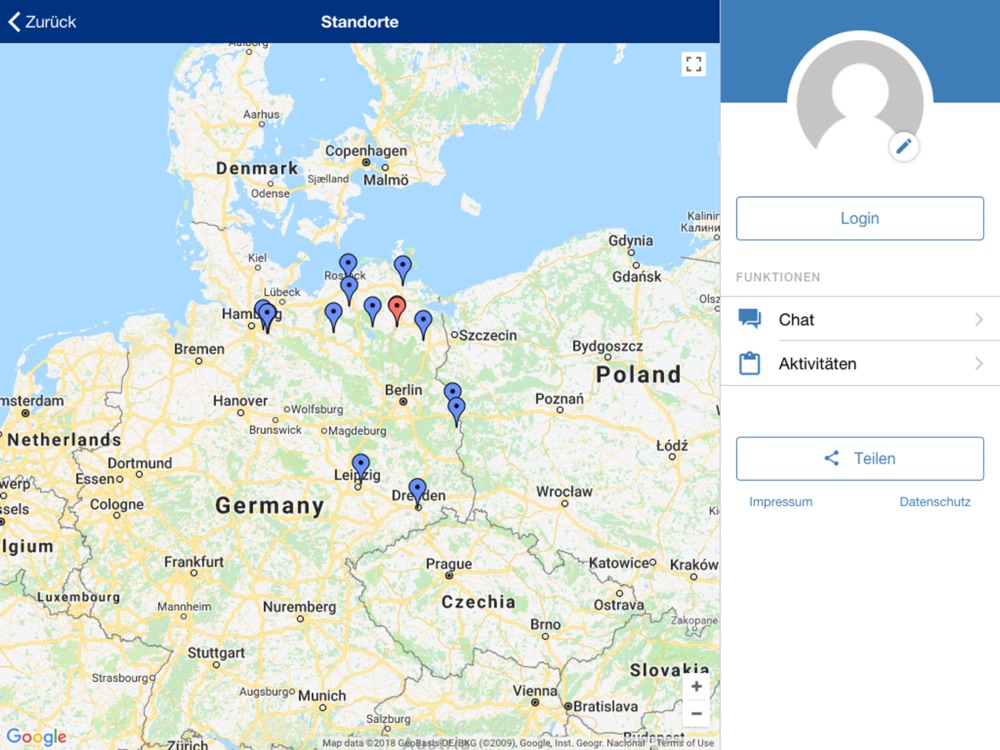1000x750 pixels.
Task: Select the blue marker on Leipzig
Action: pyautogui.click(x=360, y=468)
